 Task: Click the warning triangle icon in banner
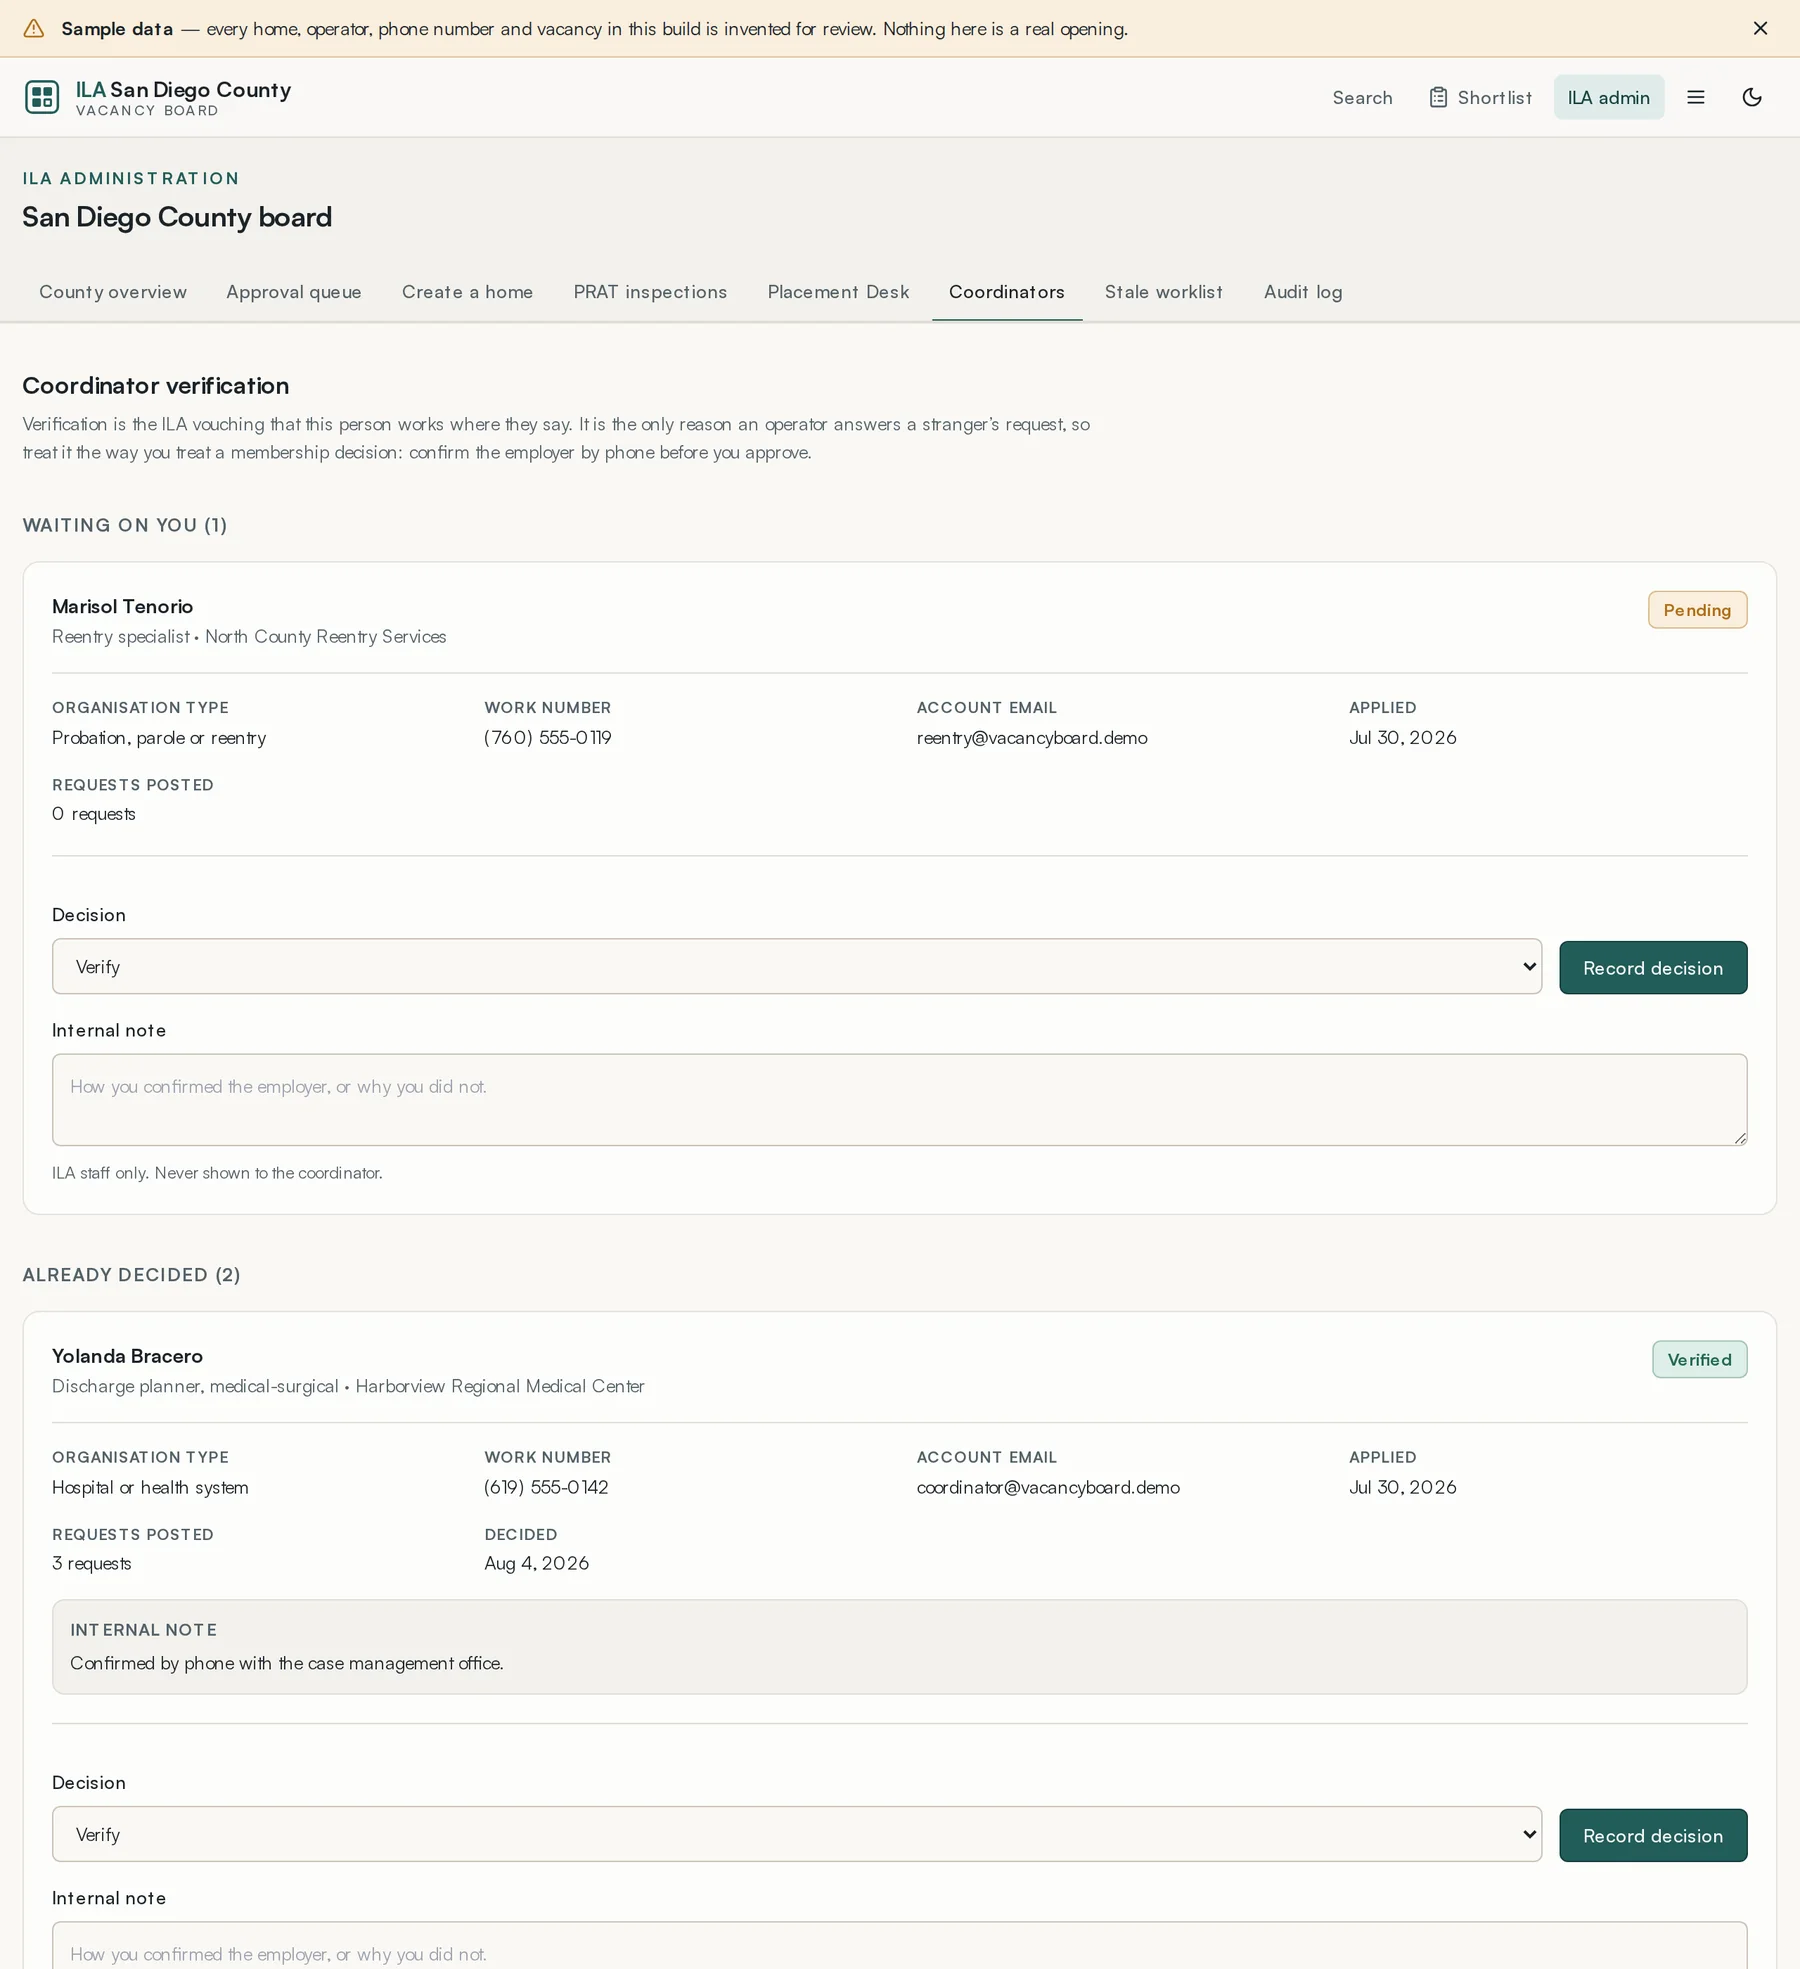pyautogui.click(x=34, y=28)
